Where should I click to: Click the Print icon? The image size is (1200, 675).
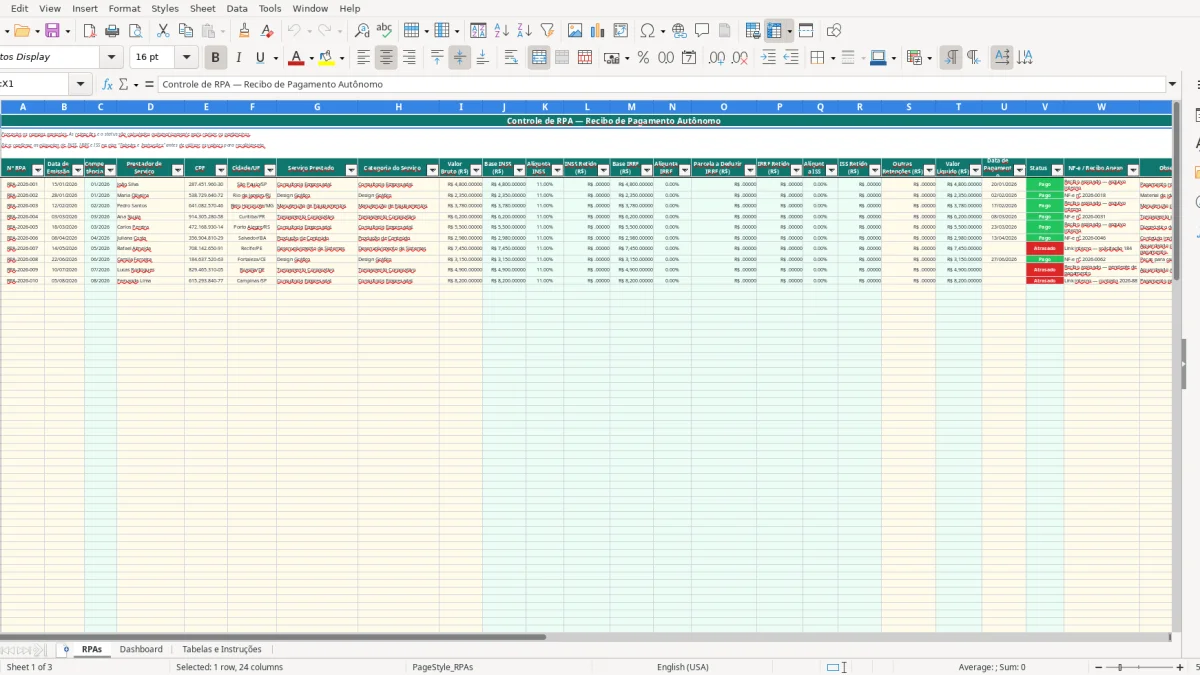111,31
